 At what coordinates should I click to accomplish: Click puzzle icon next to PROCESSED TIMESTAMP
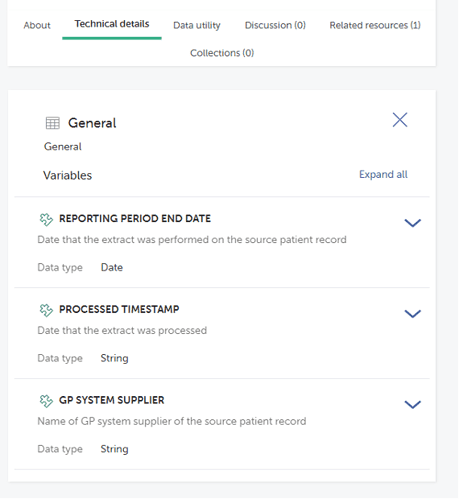pyautogui.click(x=46, y=310)
